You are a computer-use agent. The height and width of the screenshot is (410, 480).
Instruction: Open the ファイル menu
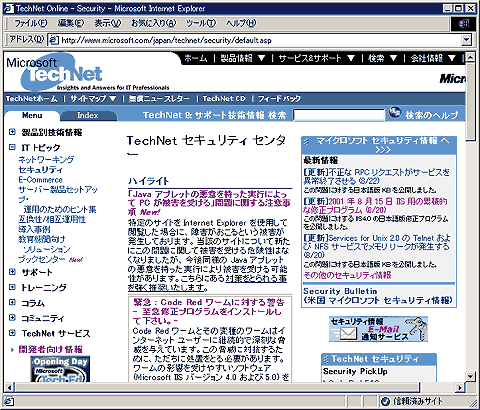coord(31,23)
